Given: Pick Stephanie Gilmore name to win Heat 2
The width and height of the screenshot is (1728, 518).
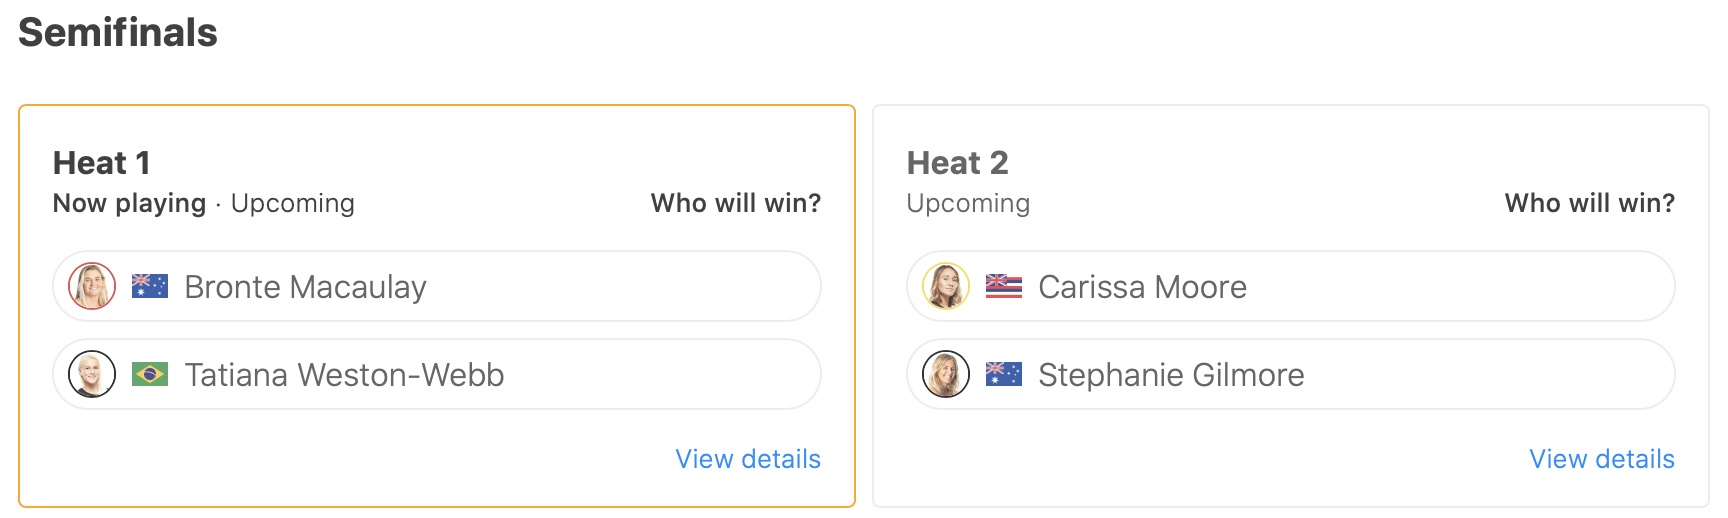Looking at the screenshot, I should 1171,375.
